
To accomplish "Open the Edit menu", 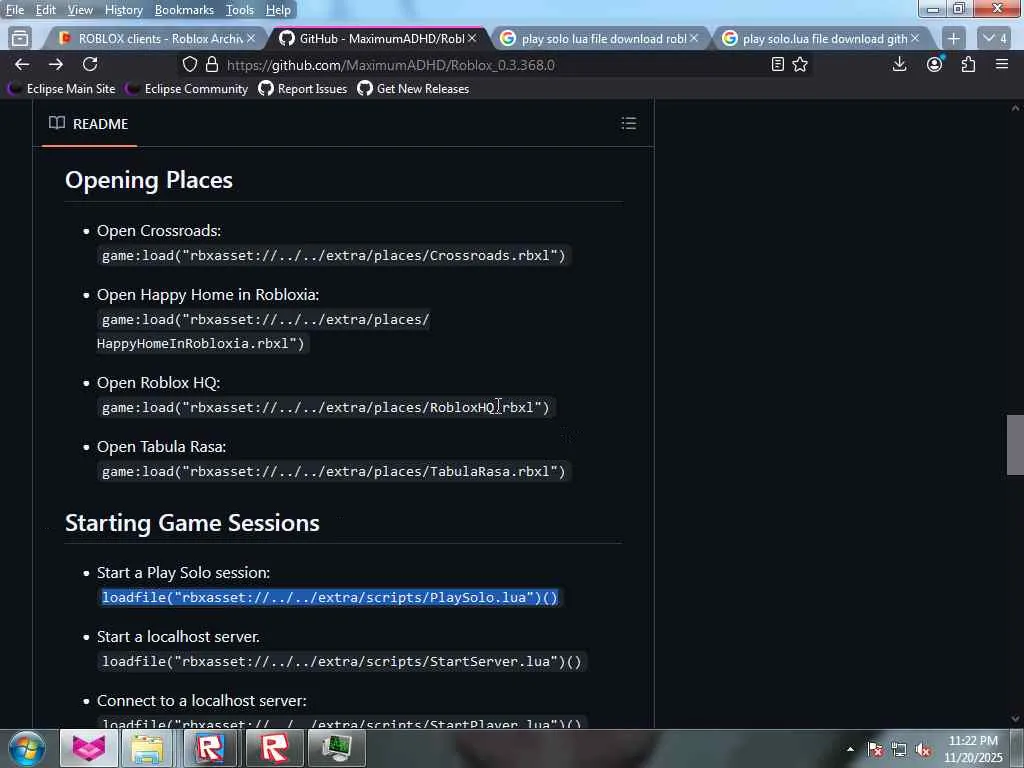I will [45, 10].
